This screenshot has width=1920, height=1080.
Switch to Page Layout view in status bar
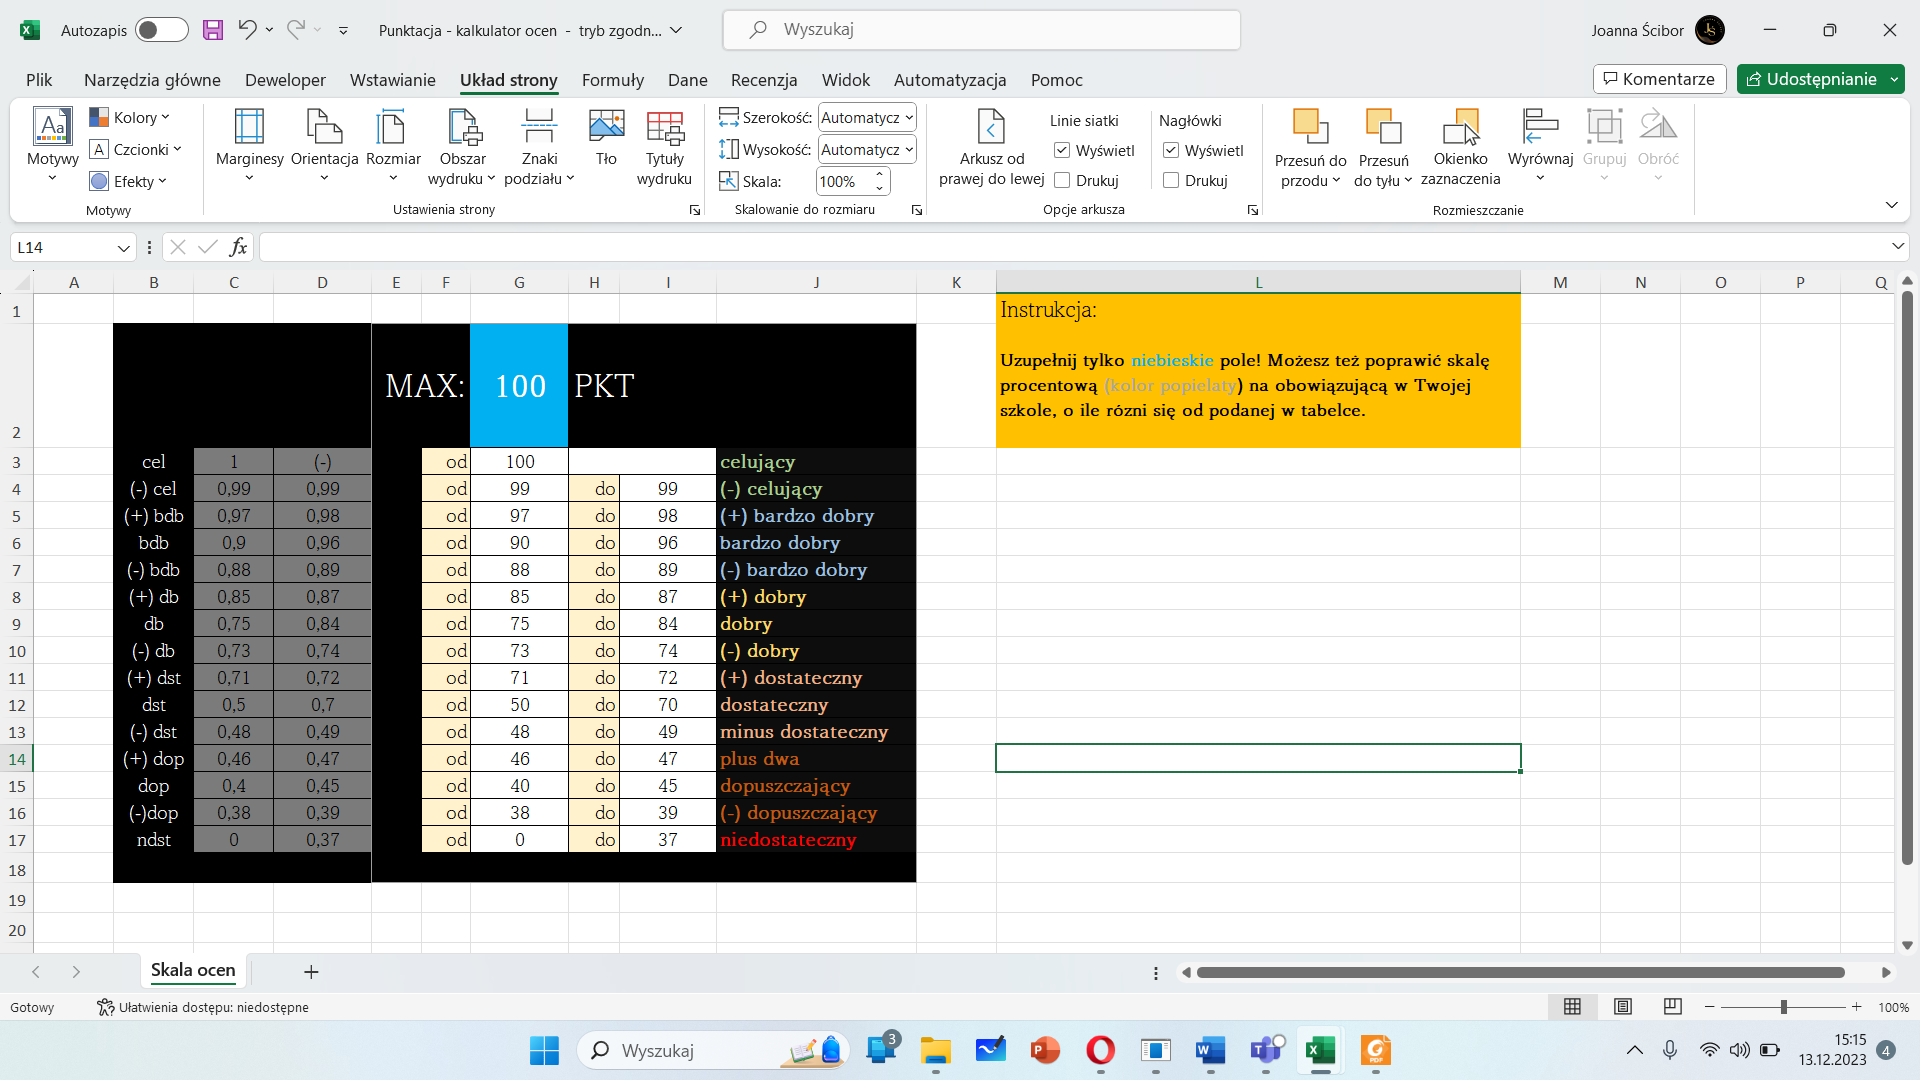1623,1007
